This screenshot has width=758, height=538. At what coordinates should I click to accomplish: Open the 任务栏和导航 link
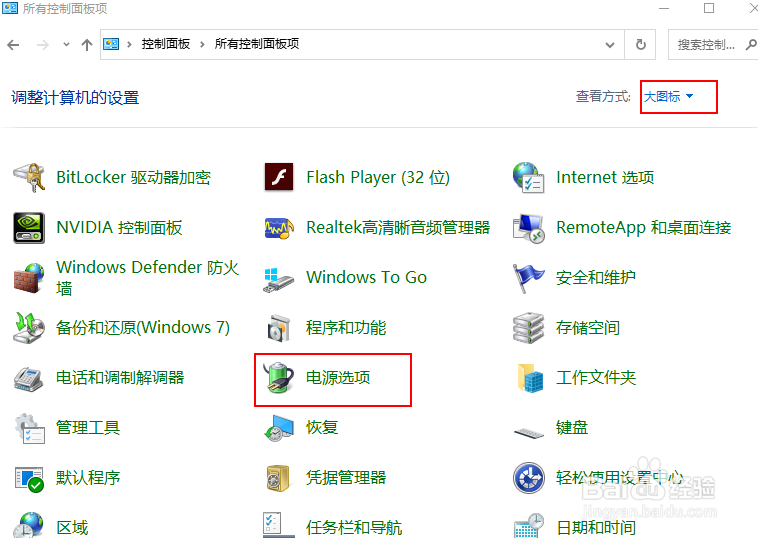coord(354,528)
